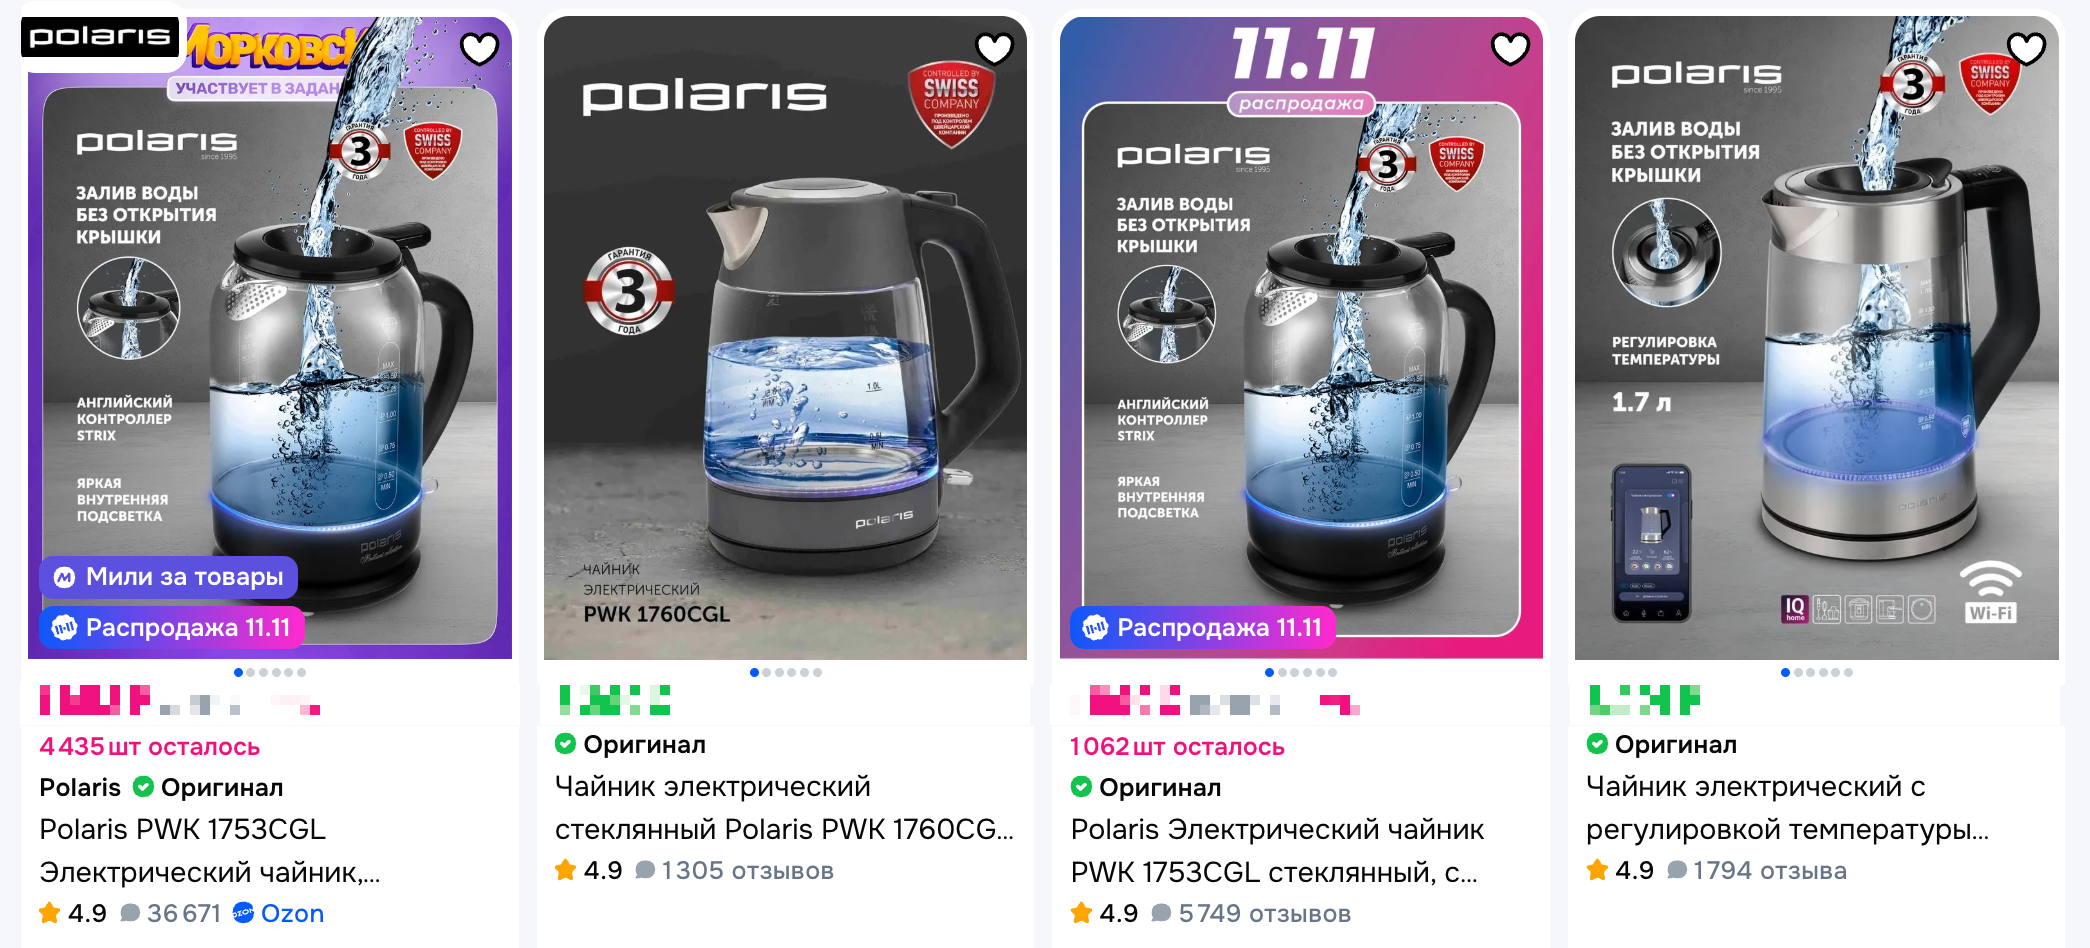The height and width of the screenshot is (948, 2090).
Task: Add the 11.11 sale kettle to favorites
Action: click(1510, 48)
